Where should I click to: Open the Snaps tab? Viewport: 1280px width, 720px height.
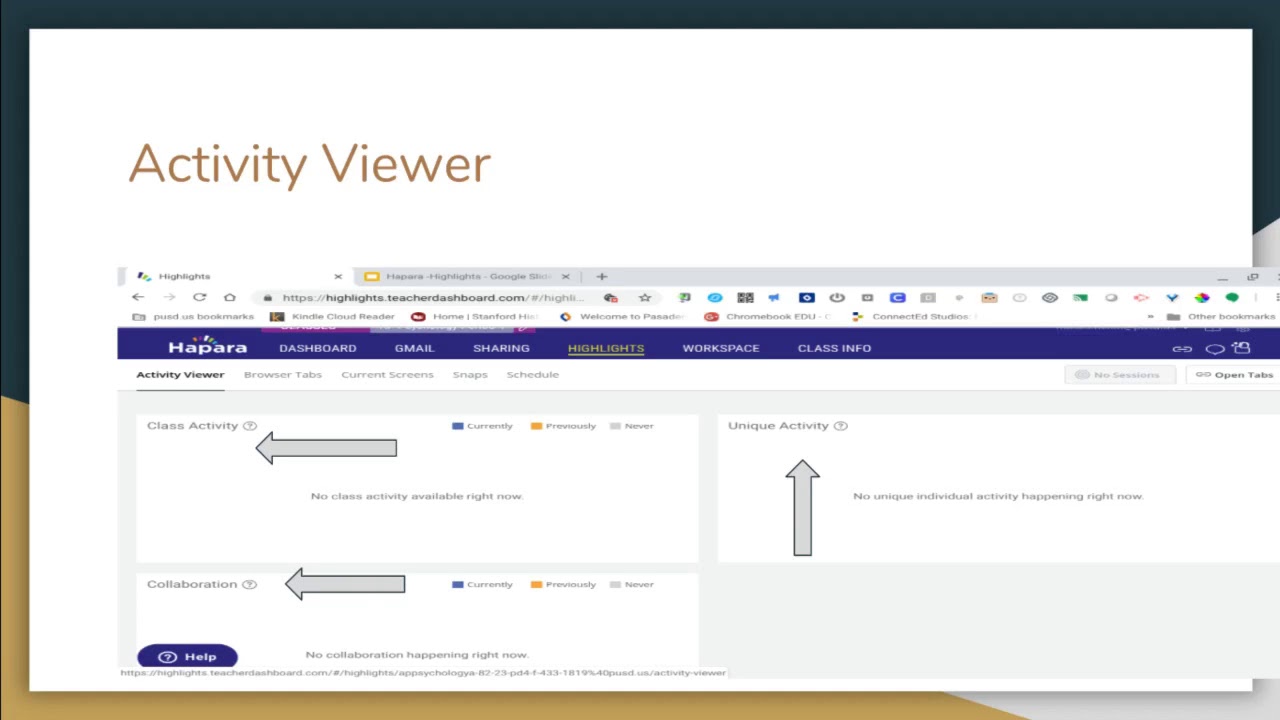470,375
